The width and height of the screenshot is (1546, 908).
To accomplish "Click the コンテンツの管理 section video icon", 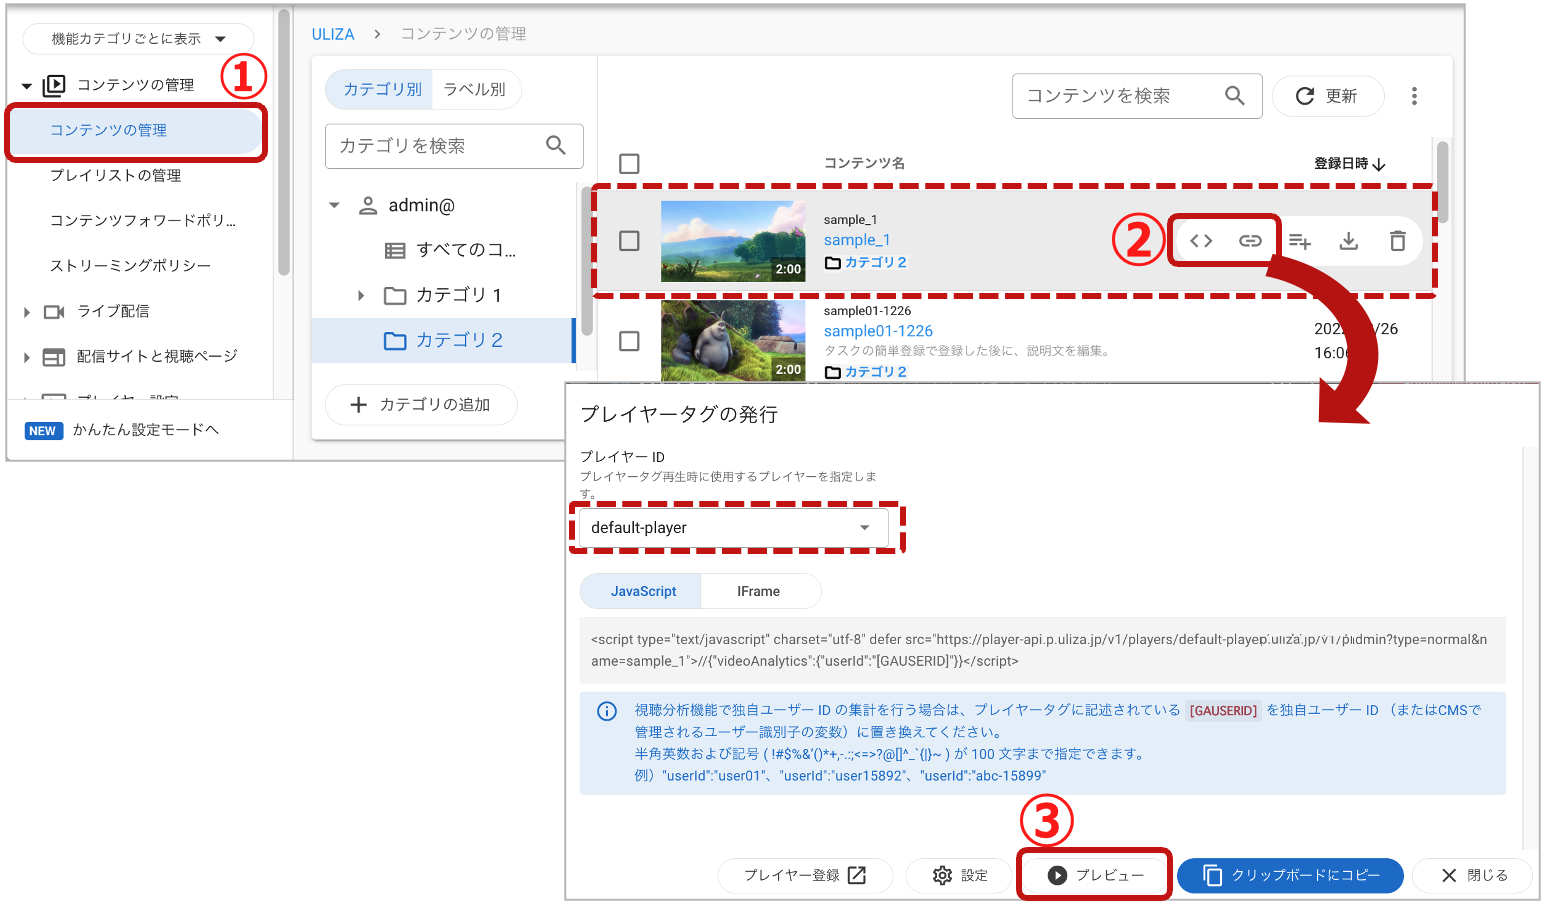I will pos(54,85).
